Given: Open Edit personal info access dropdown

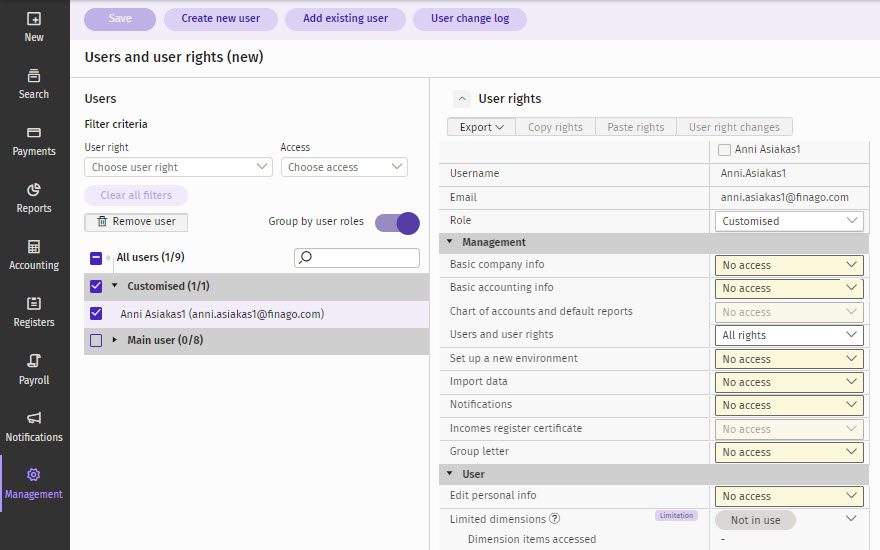Looking at the screenshot, I should pyautogui.click(x=789, y=496).
